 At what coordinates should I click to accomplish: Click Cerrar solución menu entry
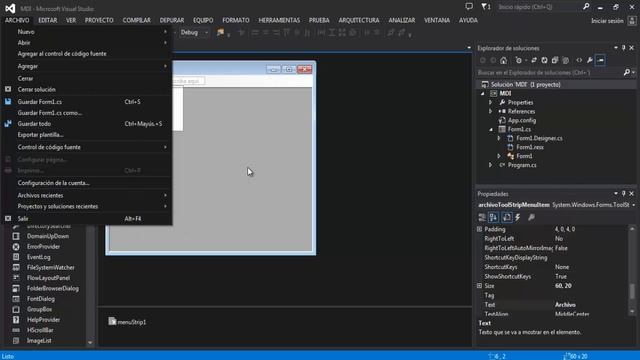pyautogui.click(x=87, y=89)
